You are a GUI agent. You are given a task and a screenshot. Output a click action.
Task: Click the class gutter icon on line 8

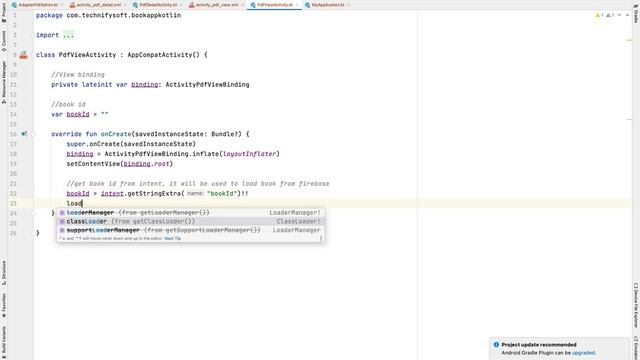point(24,55)
